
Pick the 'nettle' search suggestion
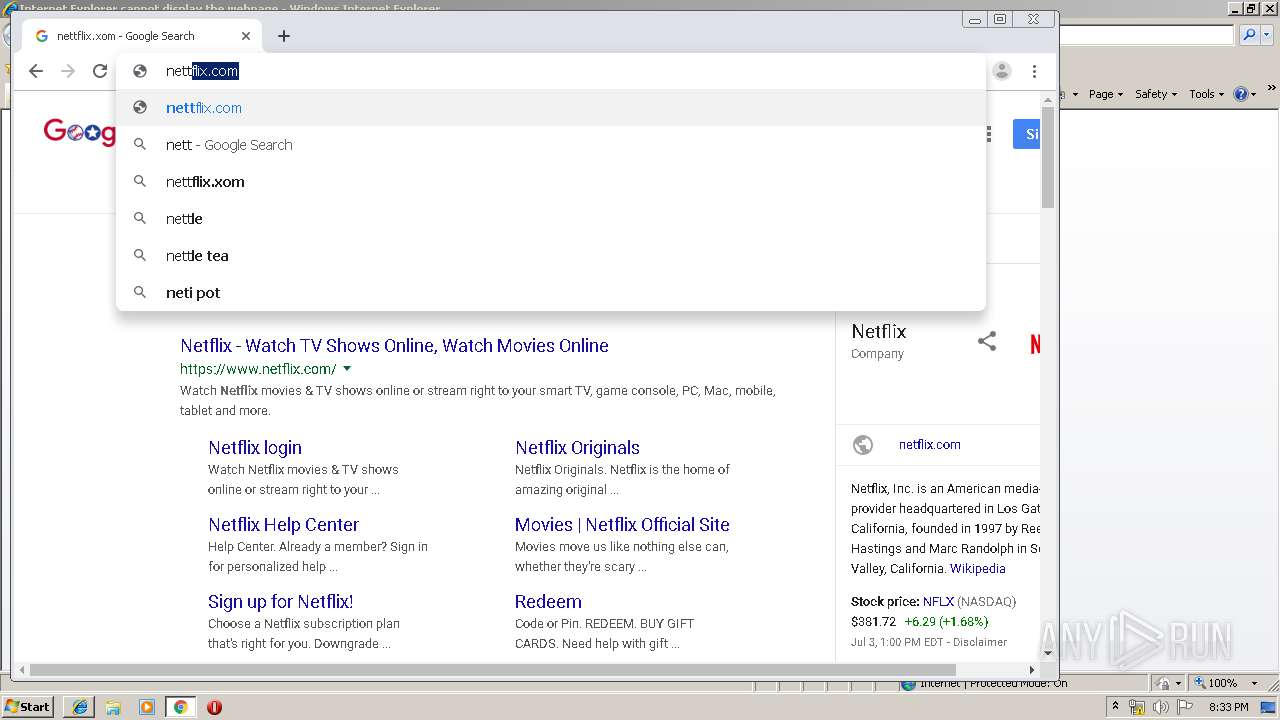click(551, 219)
